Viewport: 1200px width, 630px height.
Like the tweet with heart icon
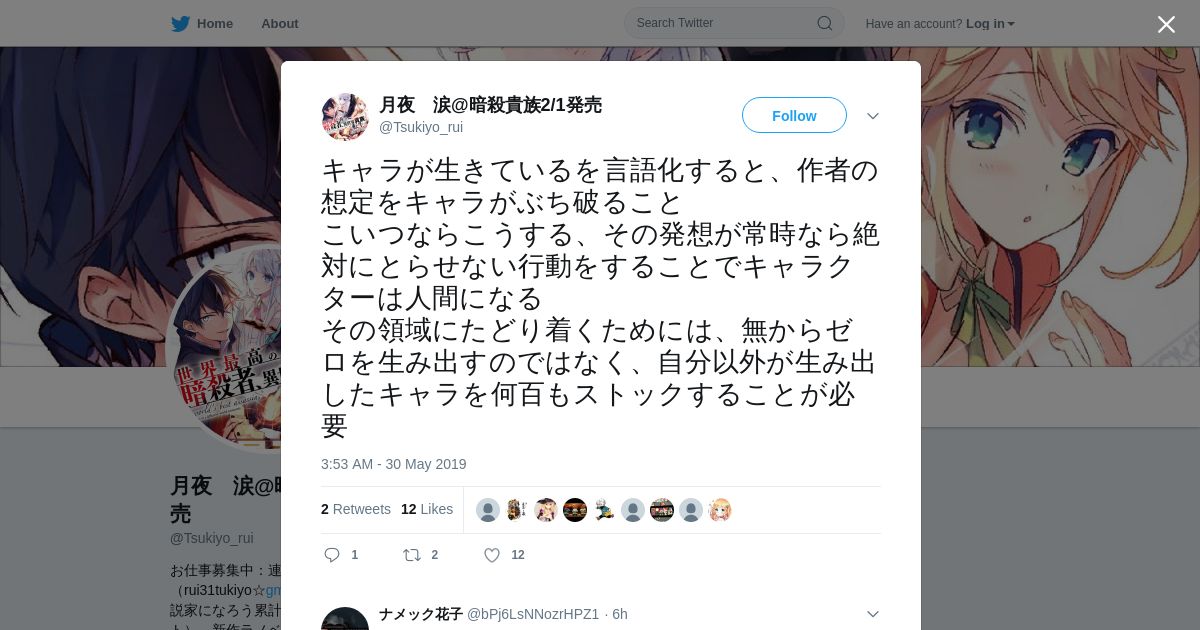click(492, 555)
